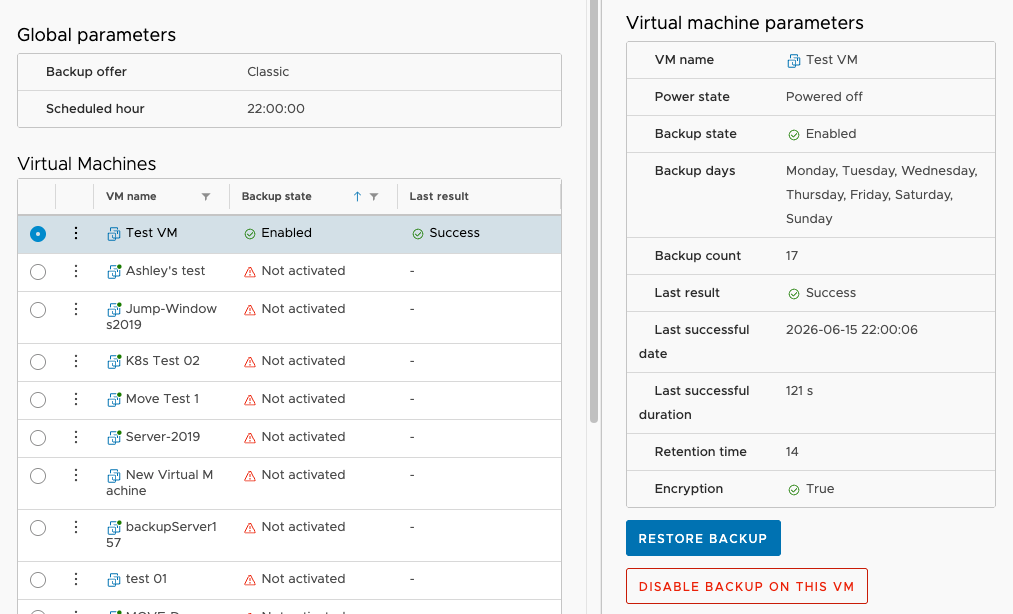Click Not activated in the Server-2019 row
The image size is (1013, 614).
(x=303, y=437)
